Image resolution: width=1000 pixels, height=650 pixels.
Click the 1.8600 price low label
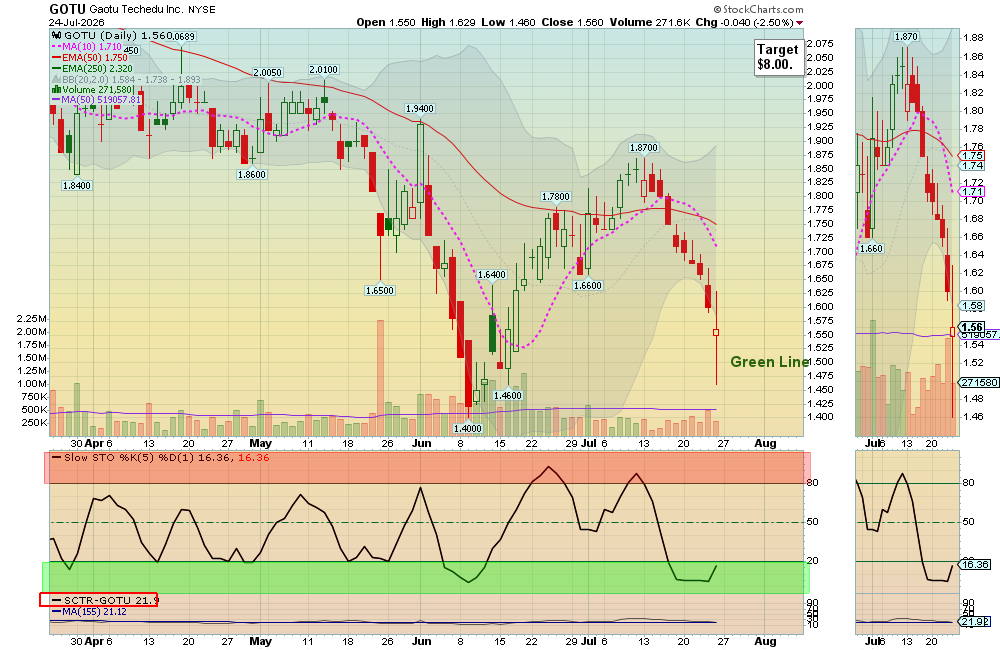tap(251, 175)
